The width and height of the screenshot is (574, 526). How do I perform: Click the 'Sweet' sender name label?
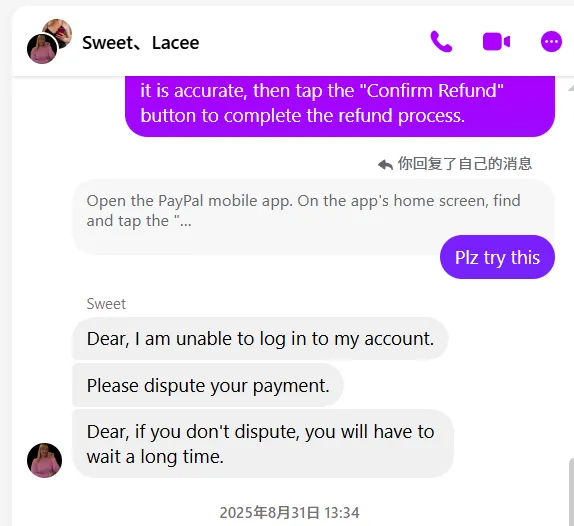click(x=106, y=304)
